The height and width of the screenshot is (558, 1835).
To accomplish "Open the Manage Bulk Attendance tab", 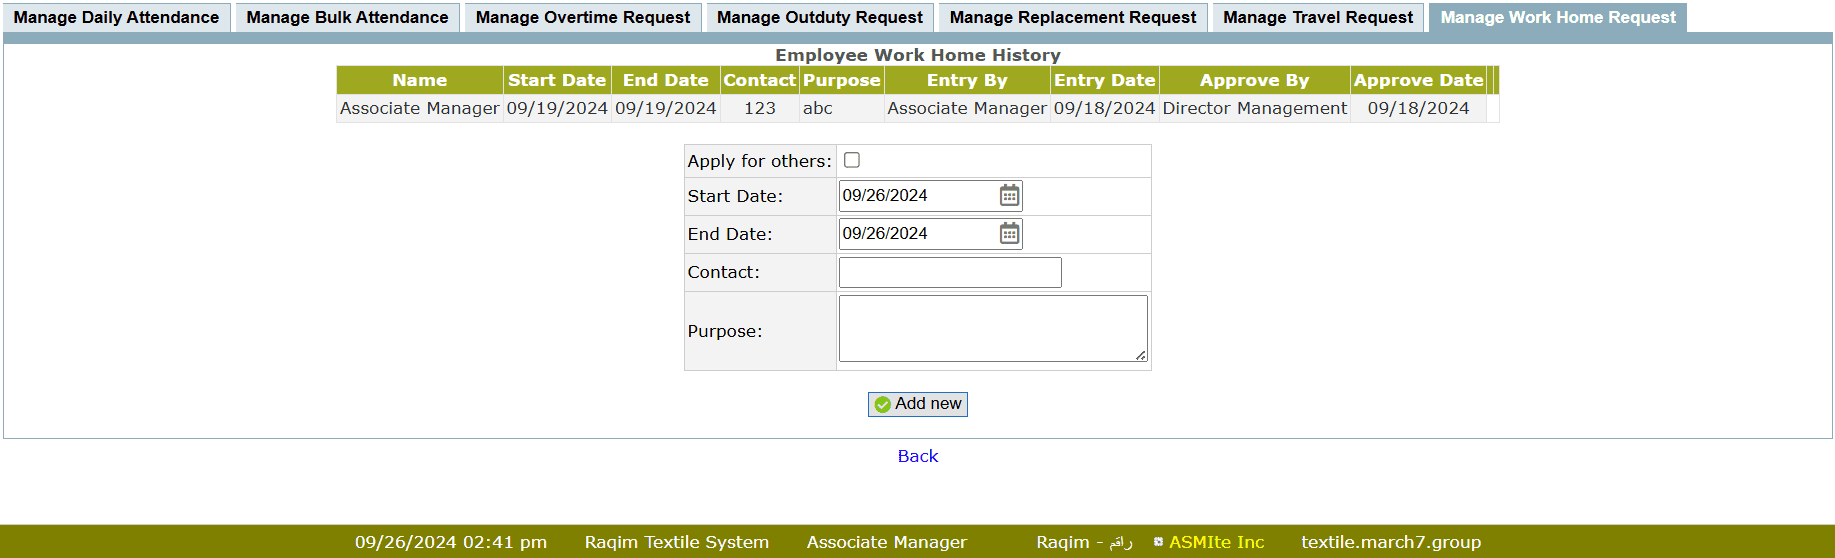I will (x=347, y=18).
